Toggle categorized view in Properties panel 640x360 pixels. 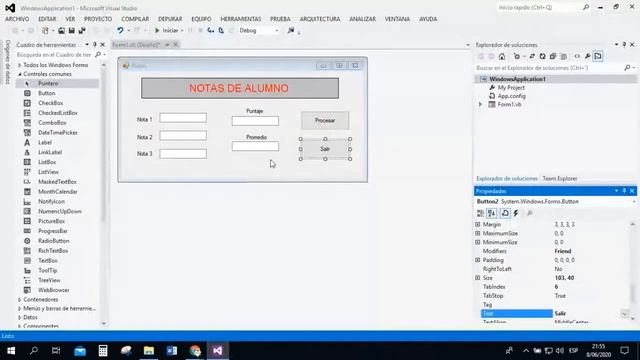pyautogui.click(x=480, y=213)
